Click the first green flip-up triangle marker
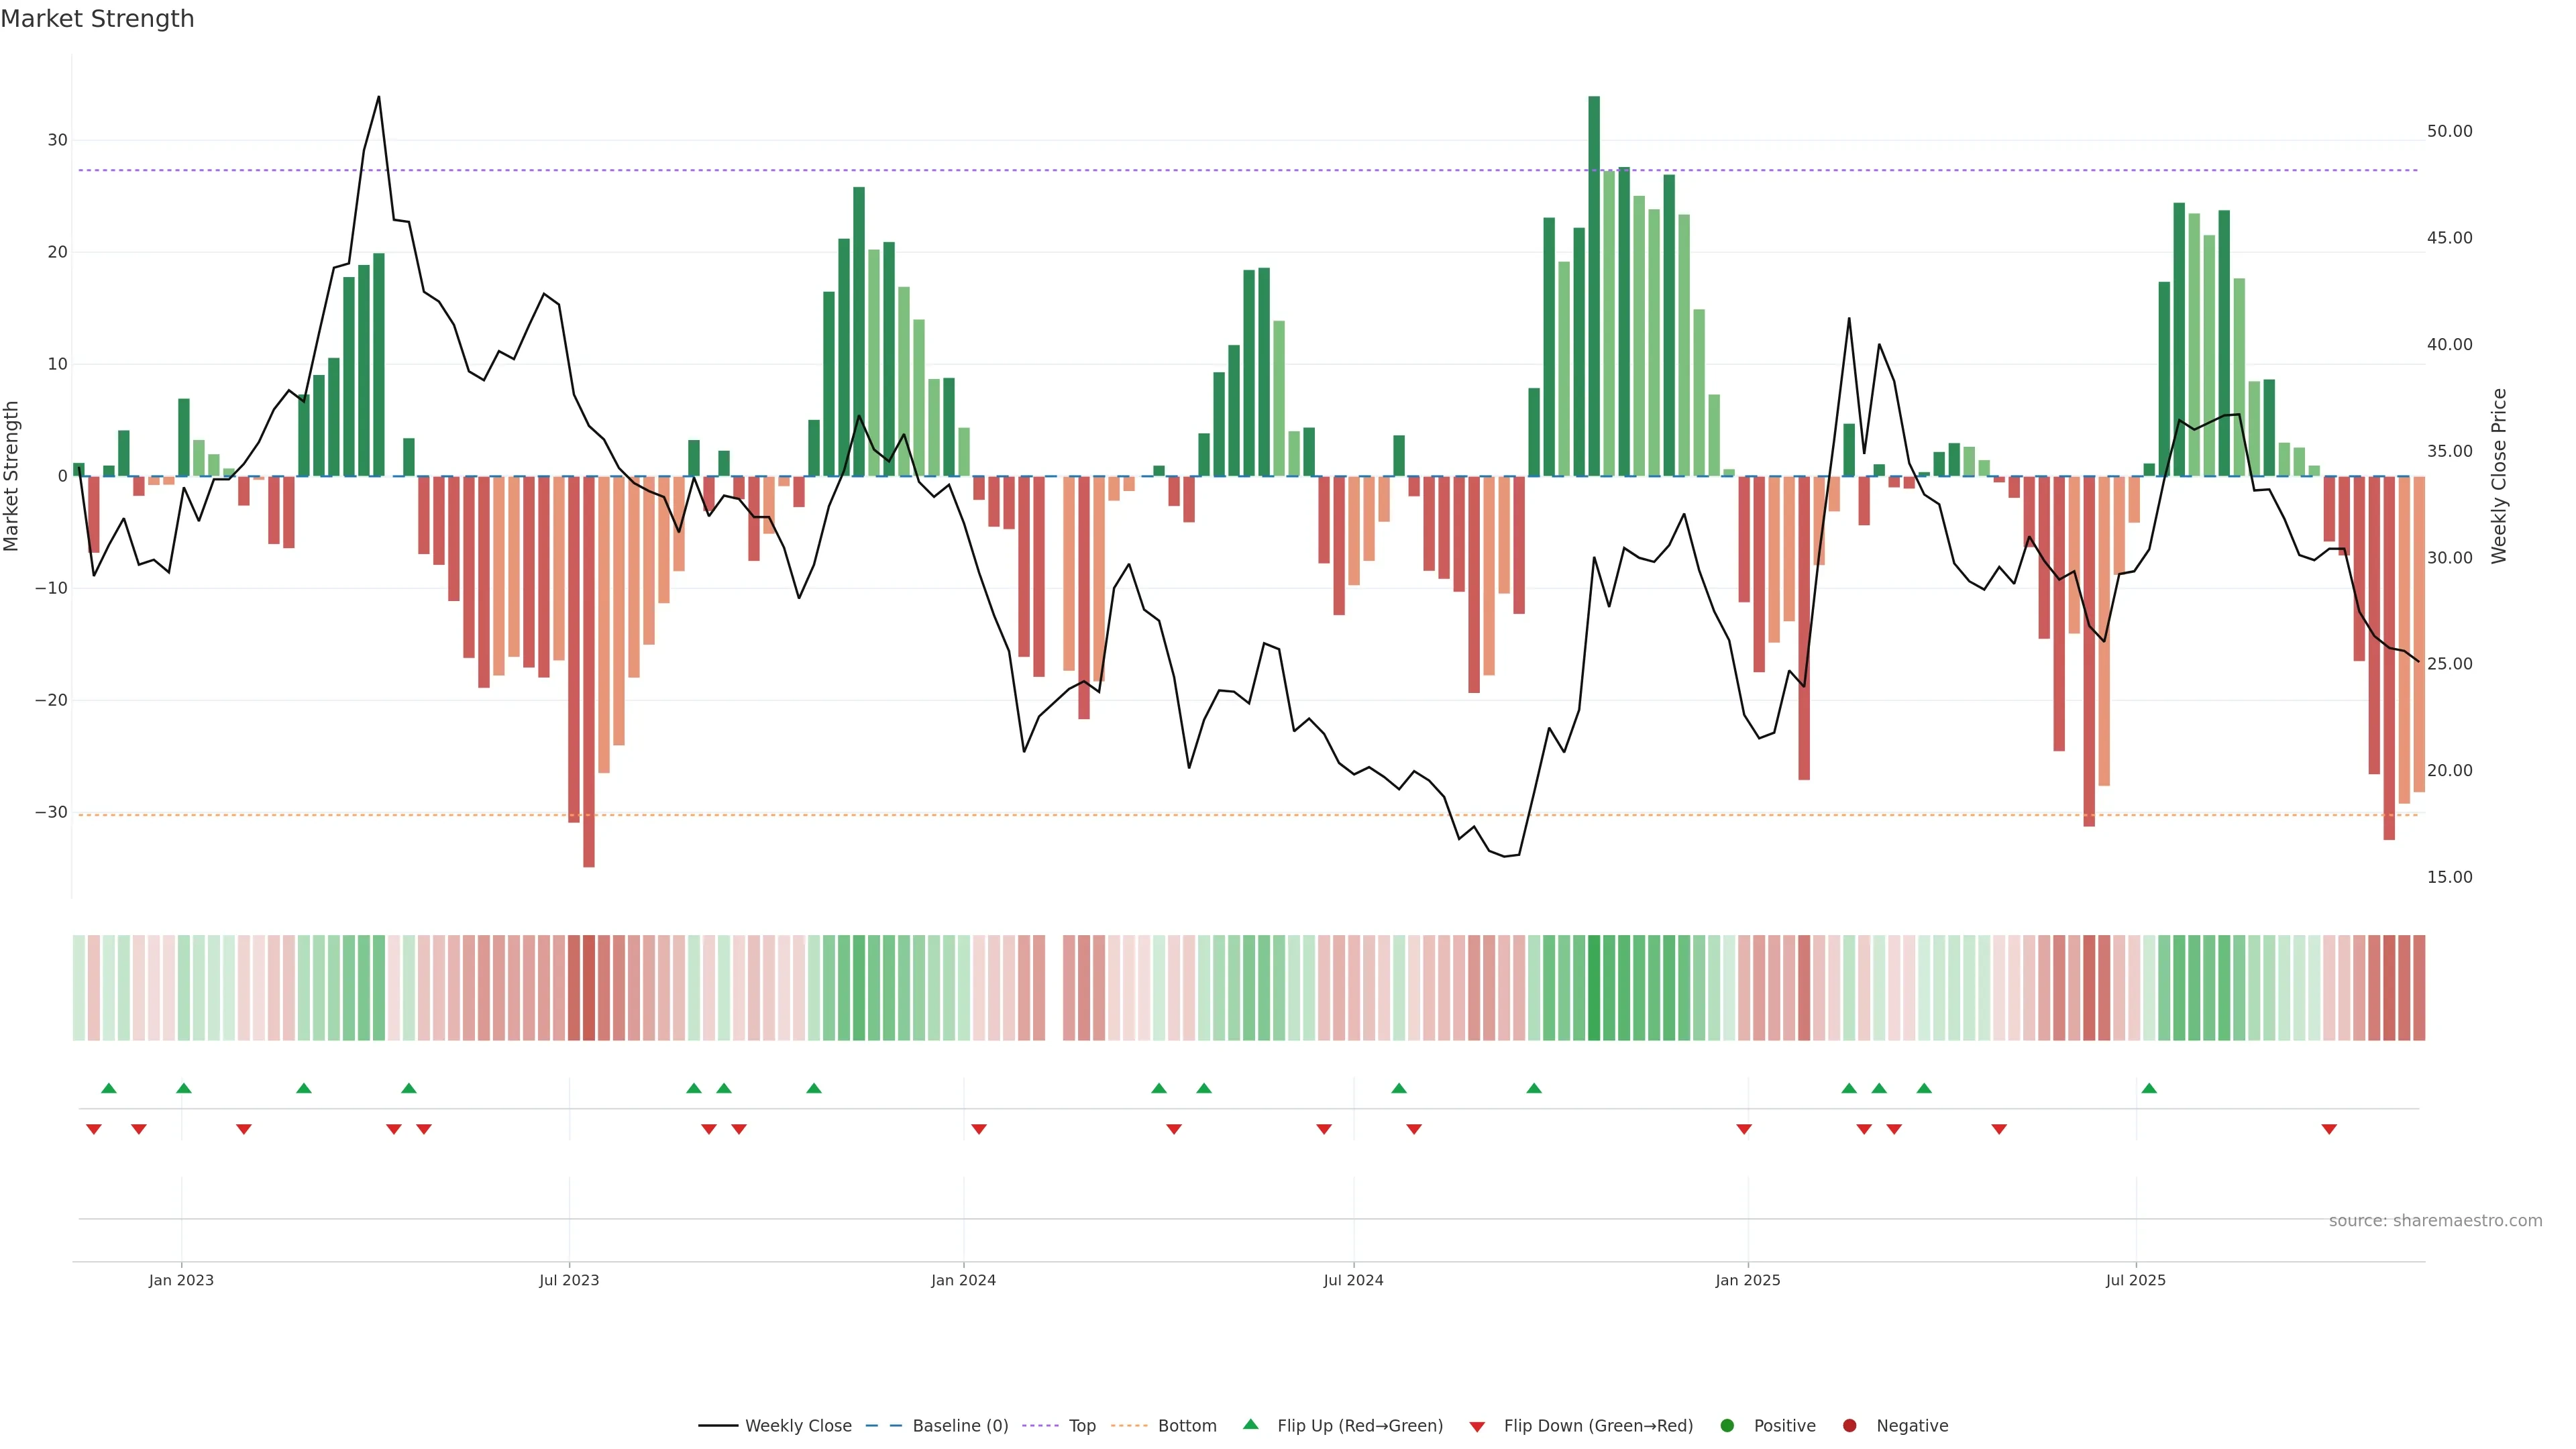The width and height of the screenshot is (2576, 1449). click(x=109, y=1088)
